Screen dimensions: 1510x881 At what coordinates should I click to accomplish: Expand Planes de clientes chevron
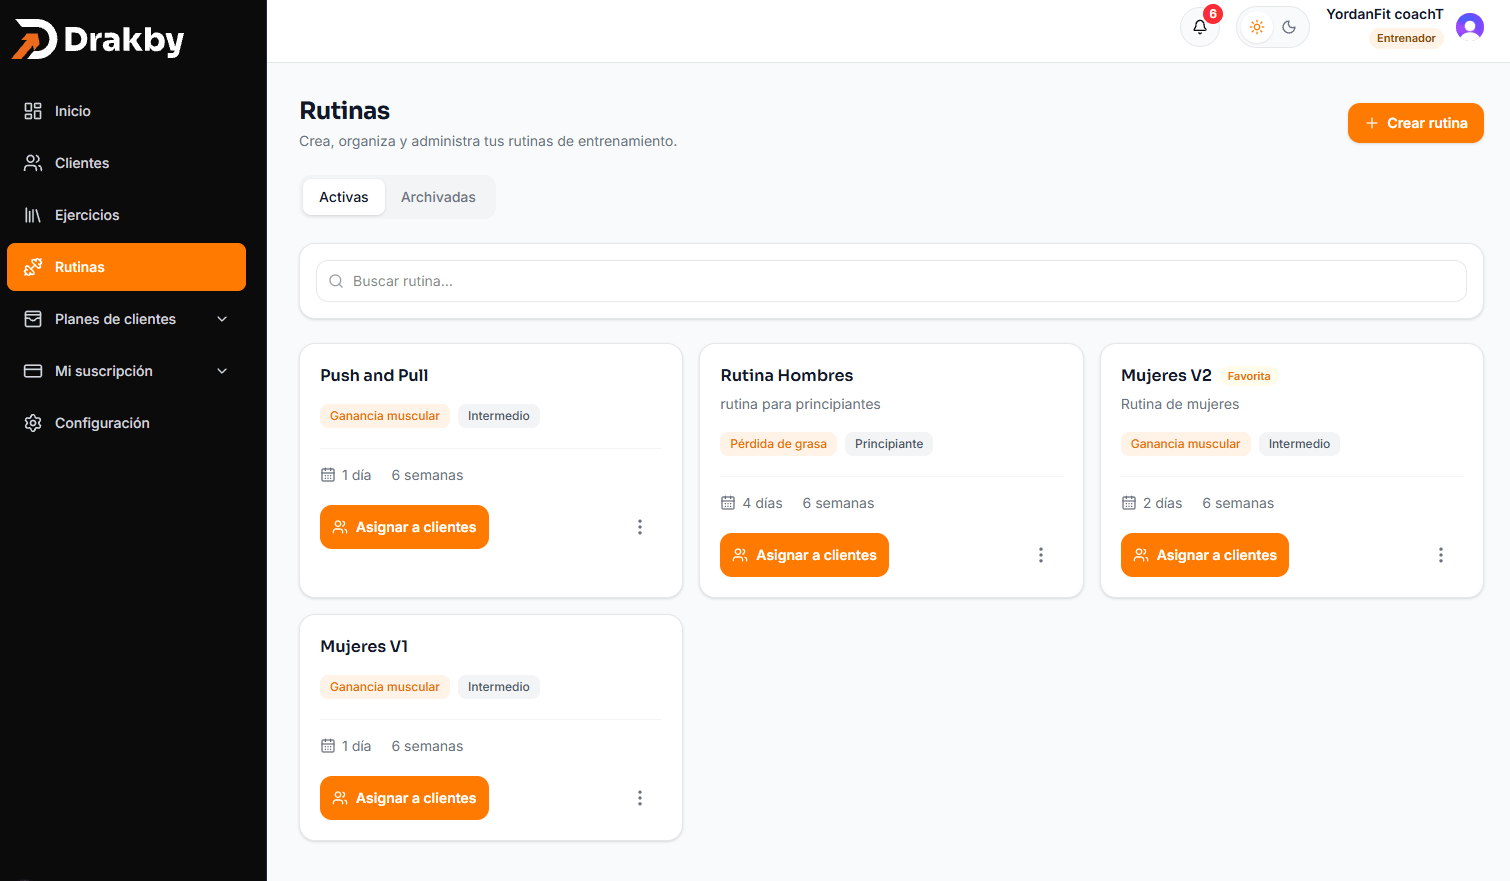pos(222,319)
